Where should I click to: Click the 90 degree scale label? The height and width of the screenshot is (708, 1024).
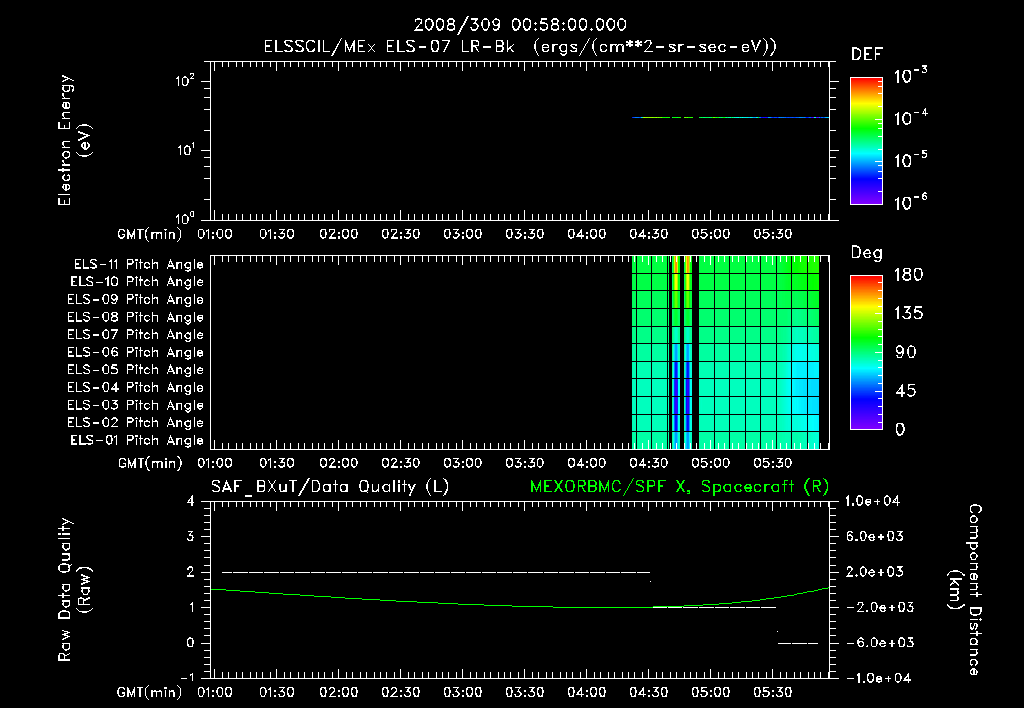click(905, 352)
